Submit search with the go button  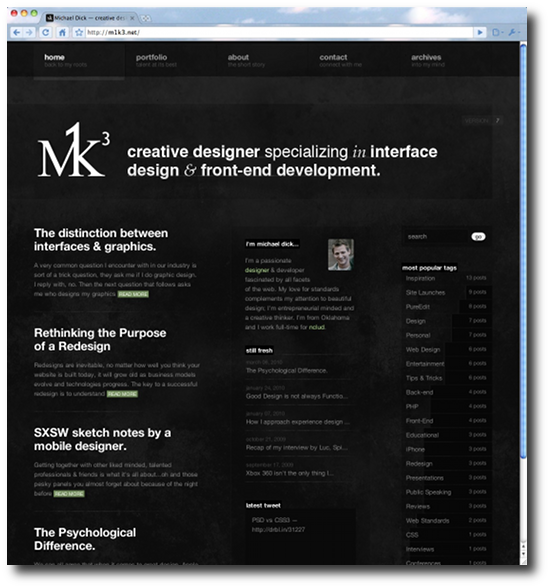(x=478, y=237)
